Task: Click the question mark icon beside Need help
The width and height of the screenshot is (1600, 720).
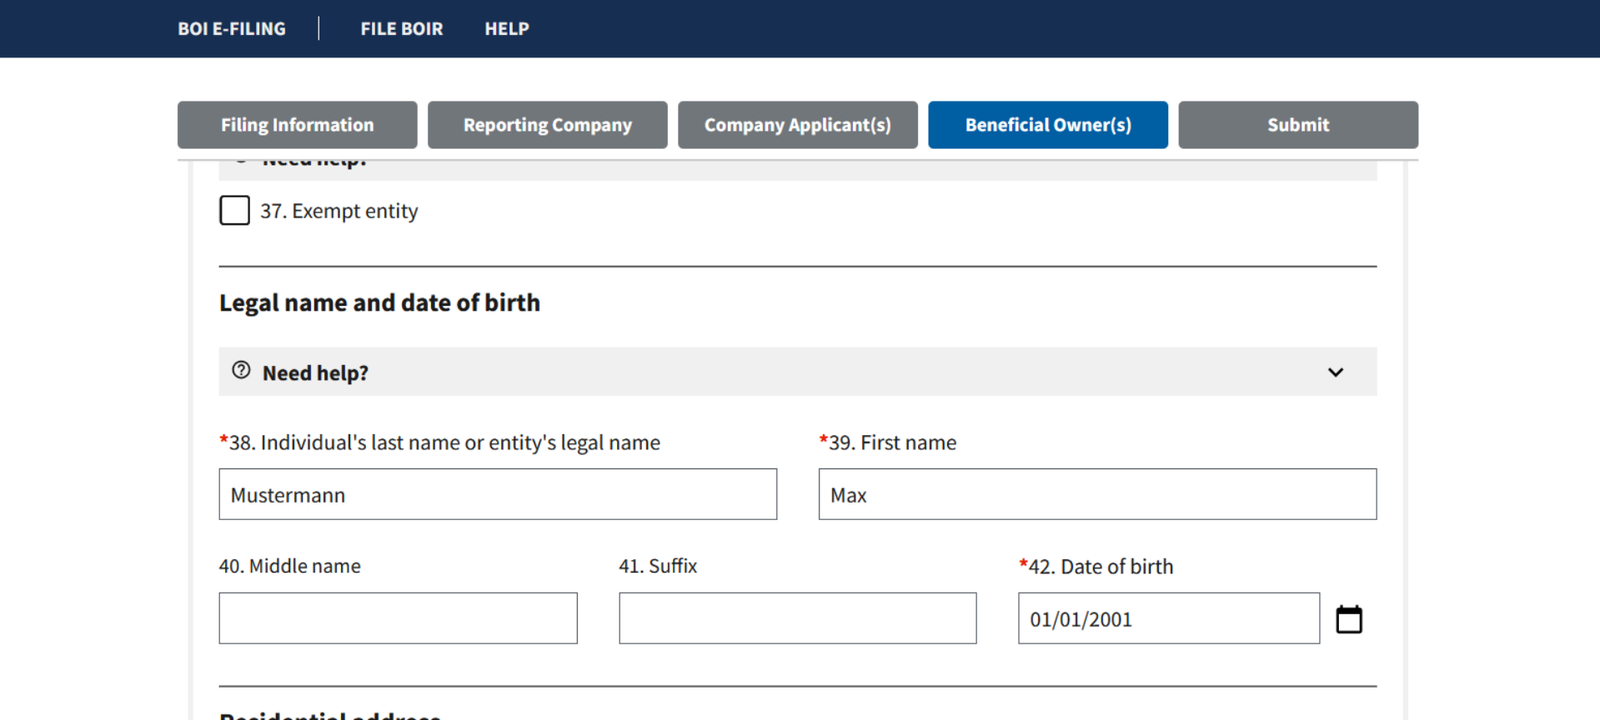Action: pyautogui.click(x=241, y=371)
